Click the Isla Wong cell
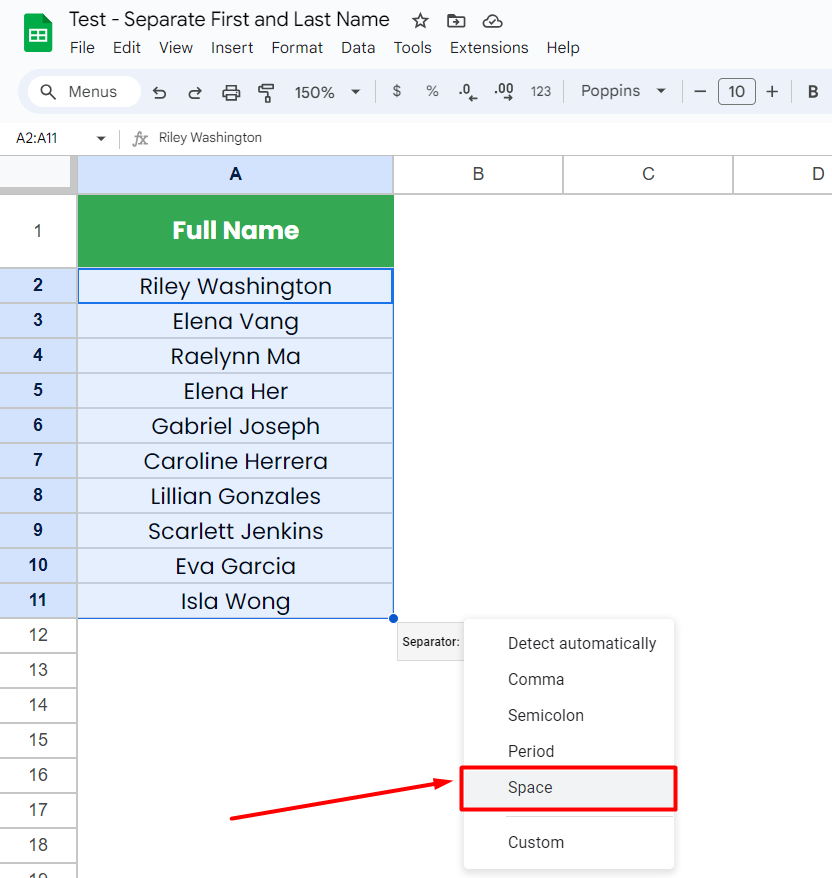Screen dimensions: 832x878 [235, 601]
